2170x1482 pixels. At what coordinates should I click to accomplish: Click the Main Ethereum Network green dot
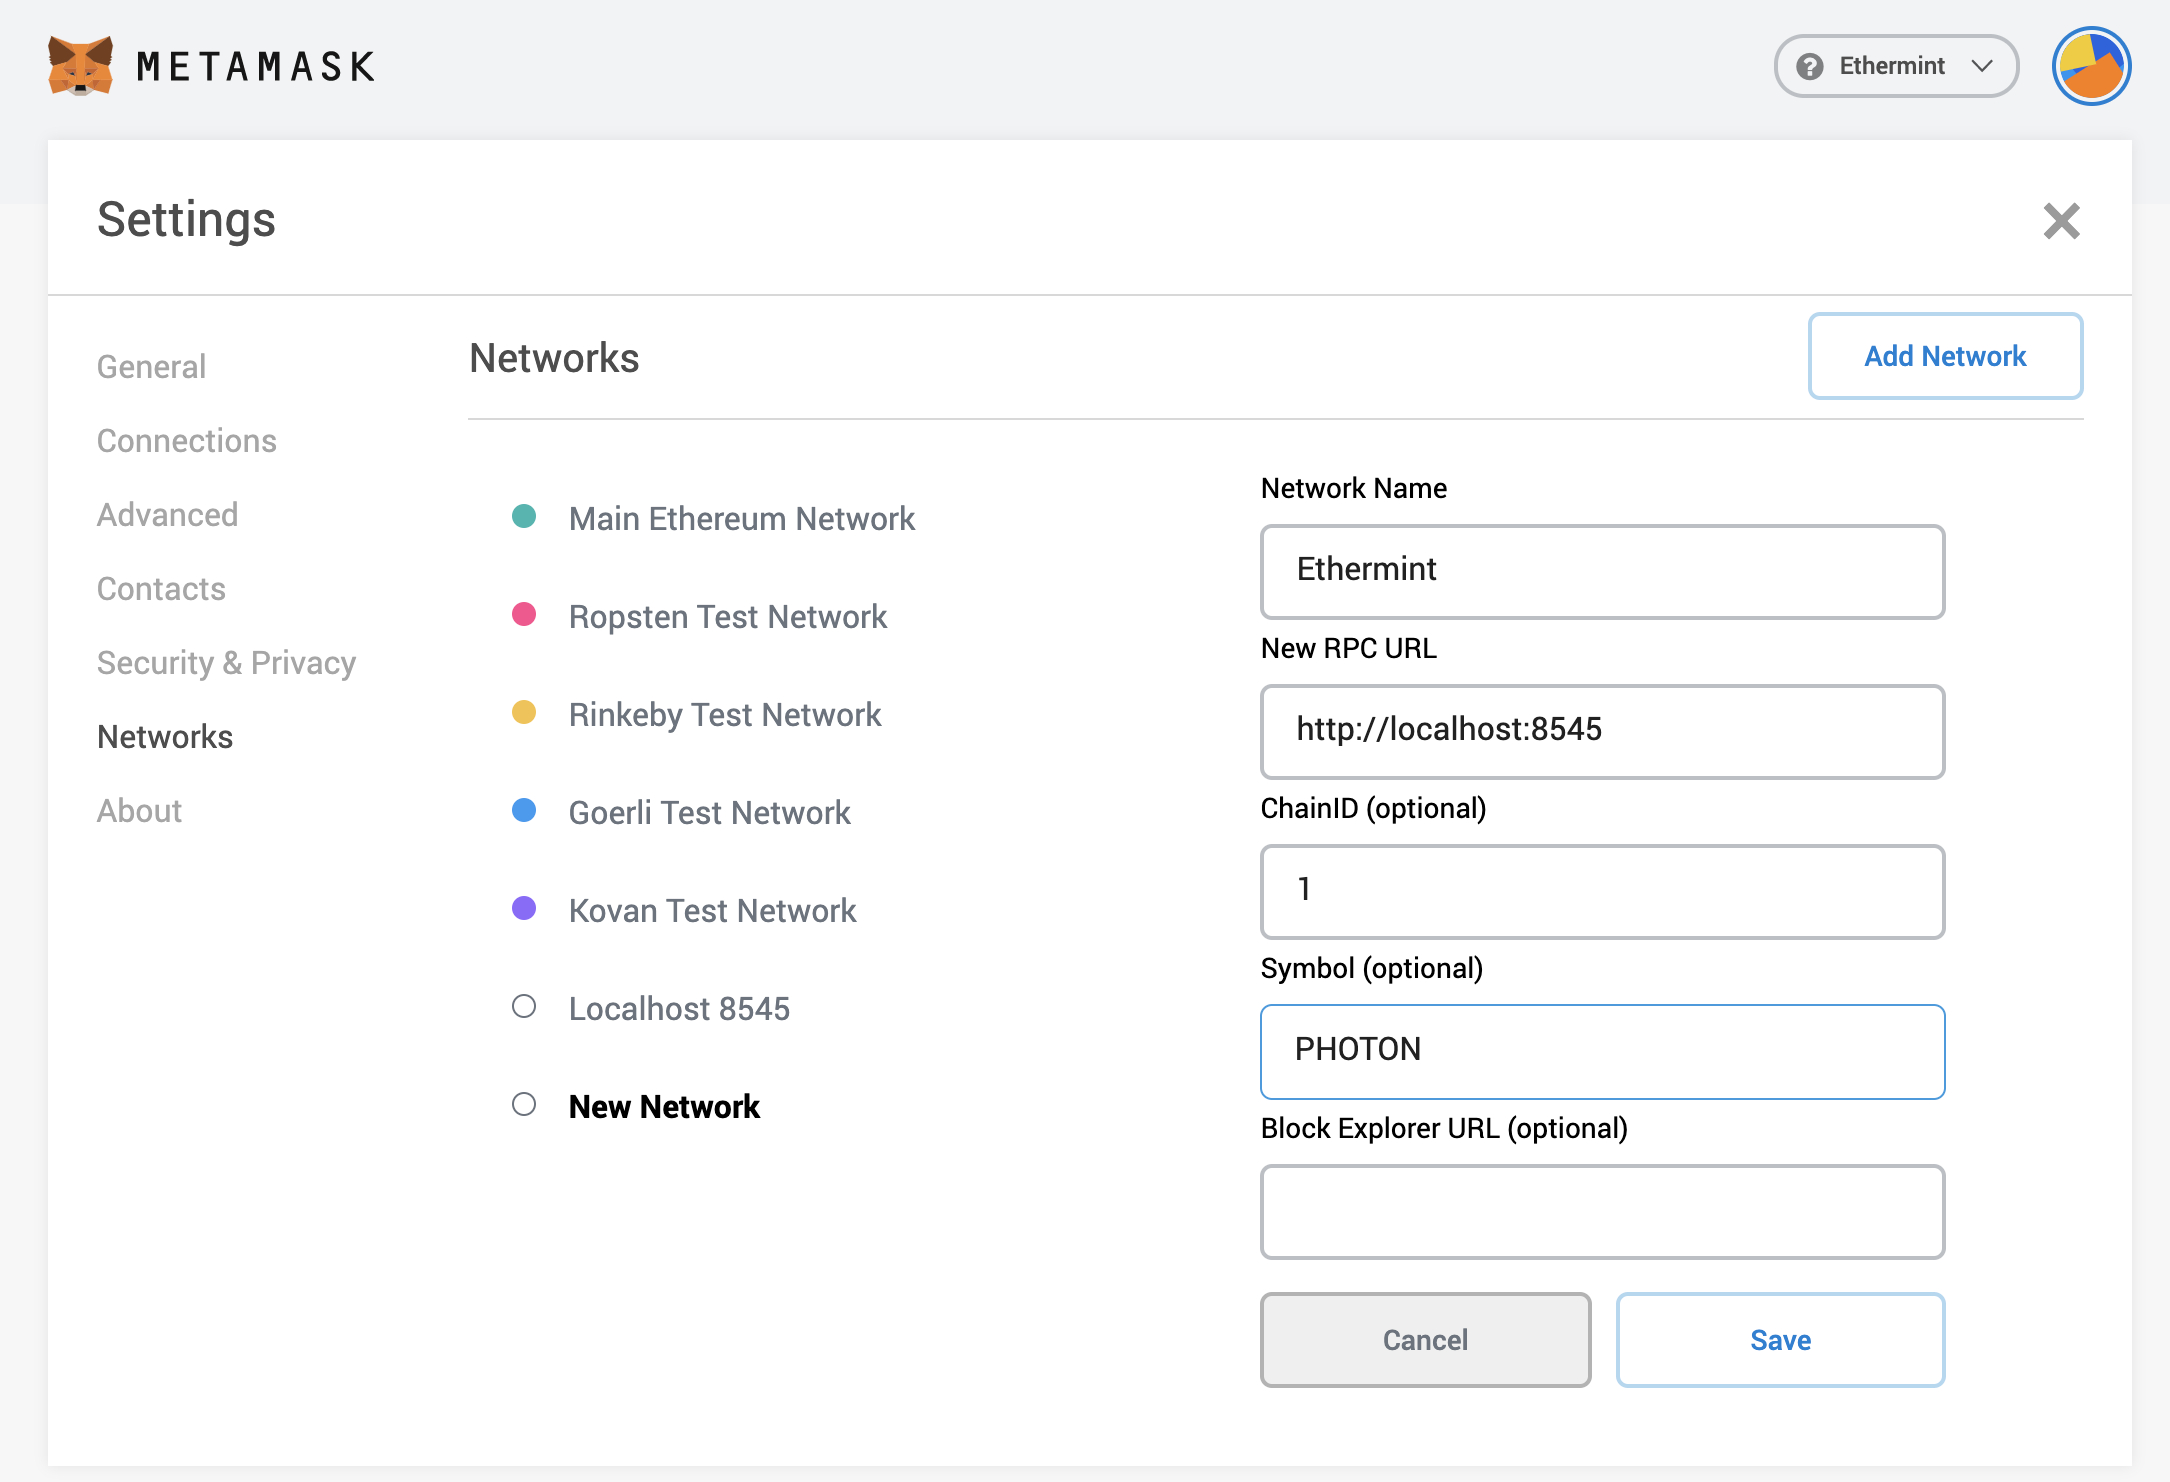(524, 518)
